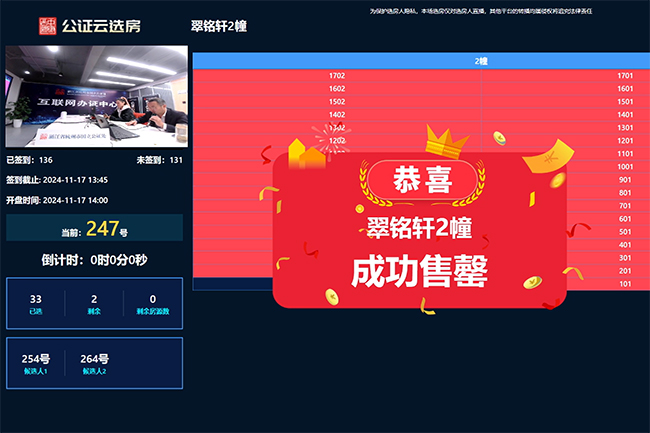This screenshot has height=433, width=650.
Task: Select room 1502 cell
Action: (337, 102)
